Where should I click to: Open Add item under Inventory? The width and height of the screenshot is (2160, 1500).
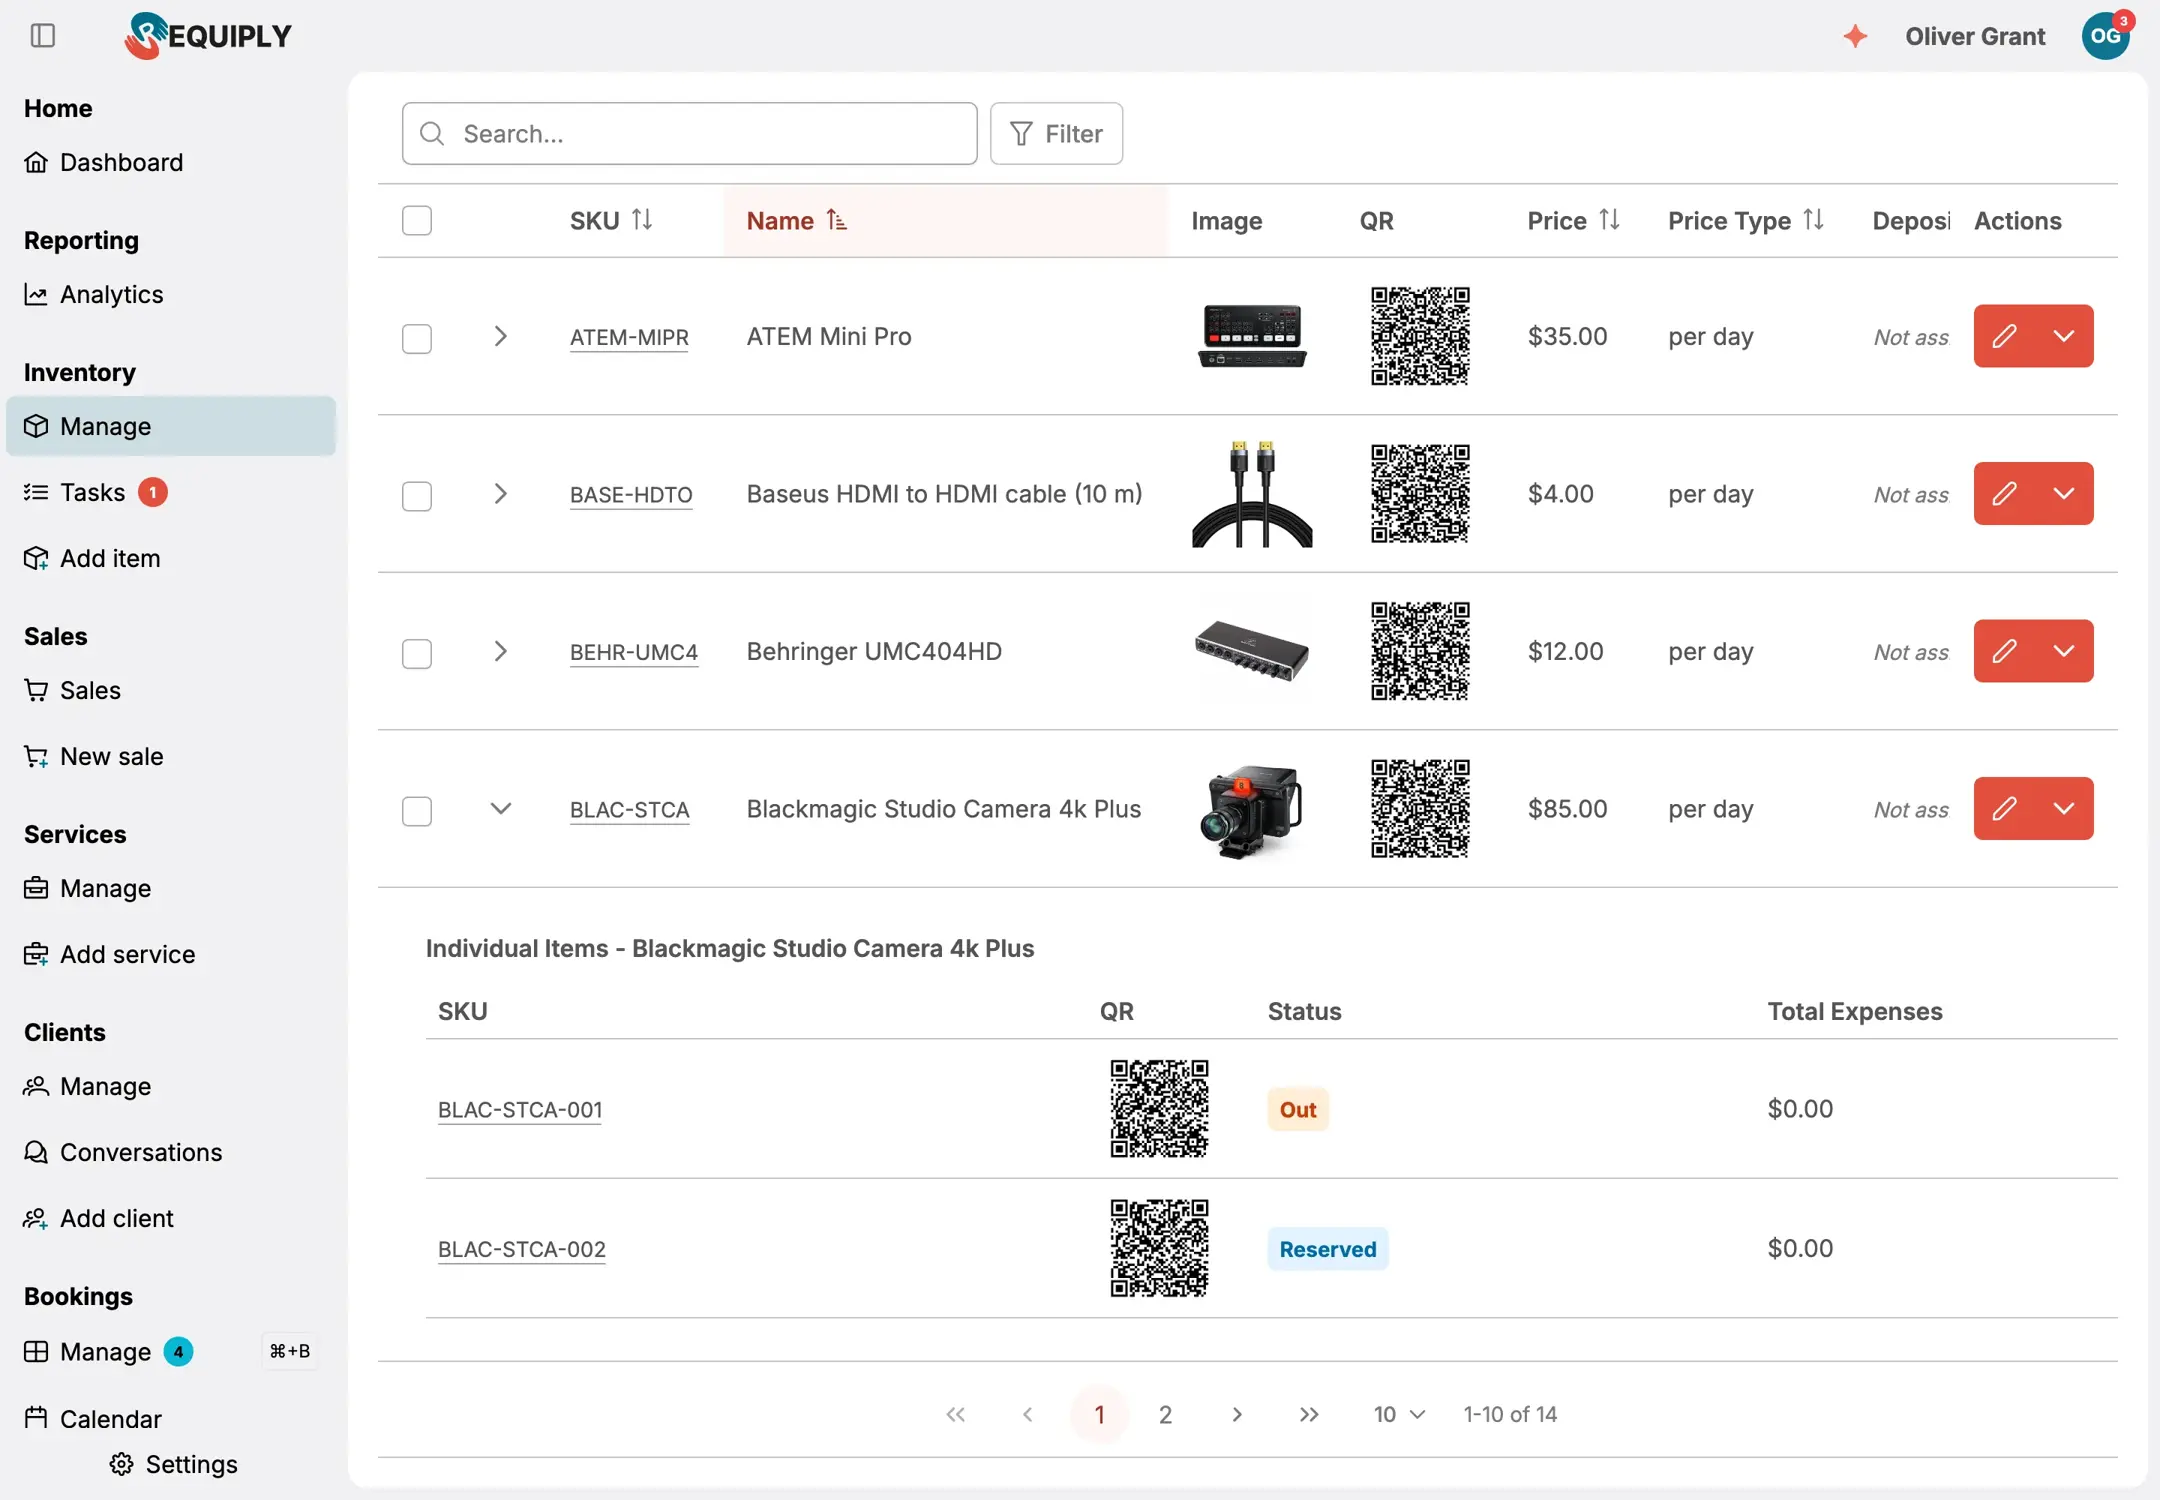tap(171, 558)
